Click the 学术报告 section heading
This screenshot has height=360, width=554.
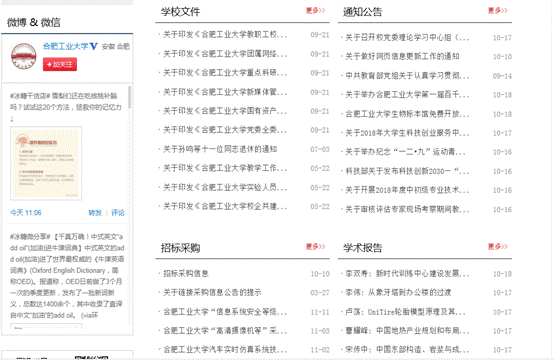[363, 248]
